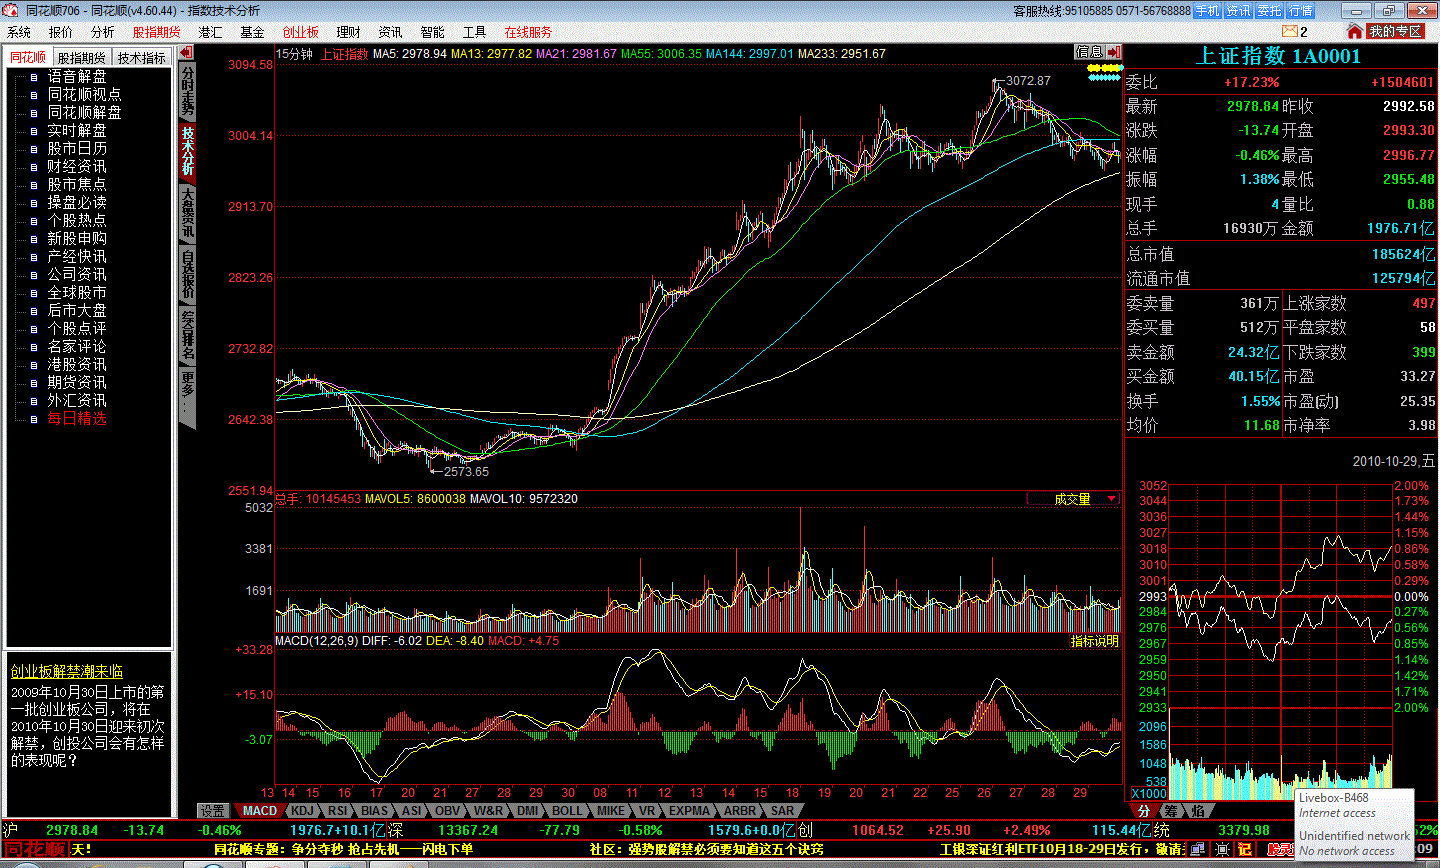Select 股市日历 in the sidebar list
The image size is (1440, 868).
pos(77,148)
